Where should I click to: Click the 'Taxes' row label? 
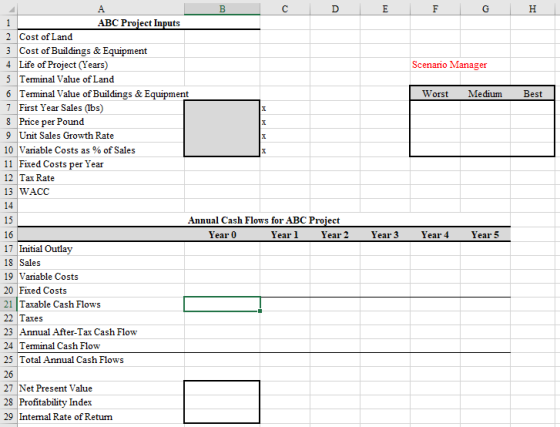[x=31, y=318]
